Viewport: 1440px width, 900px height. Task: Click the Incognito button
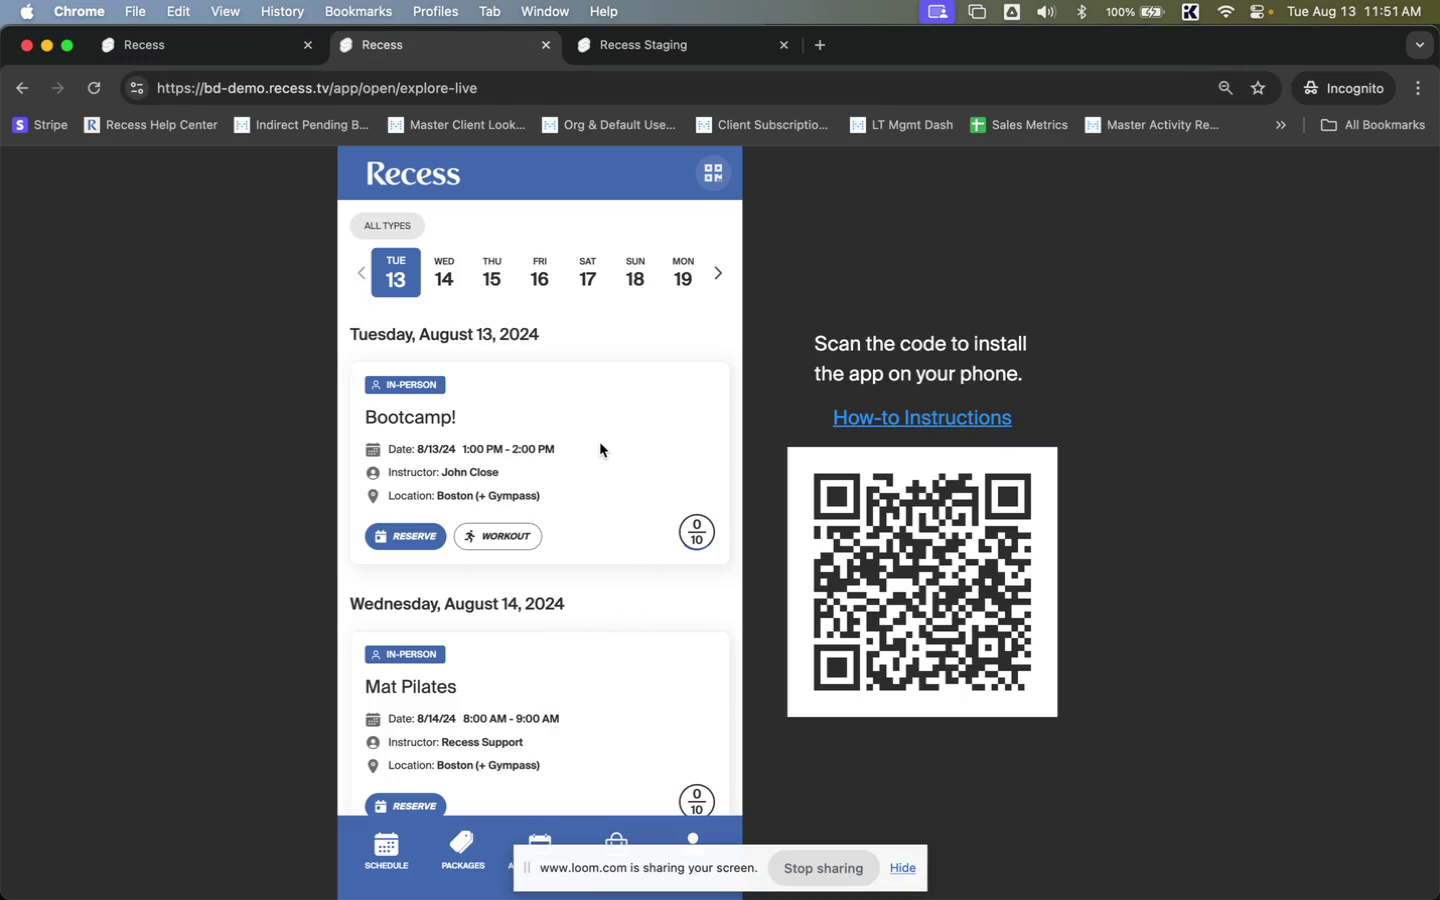click(1344, 88)
